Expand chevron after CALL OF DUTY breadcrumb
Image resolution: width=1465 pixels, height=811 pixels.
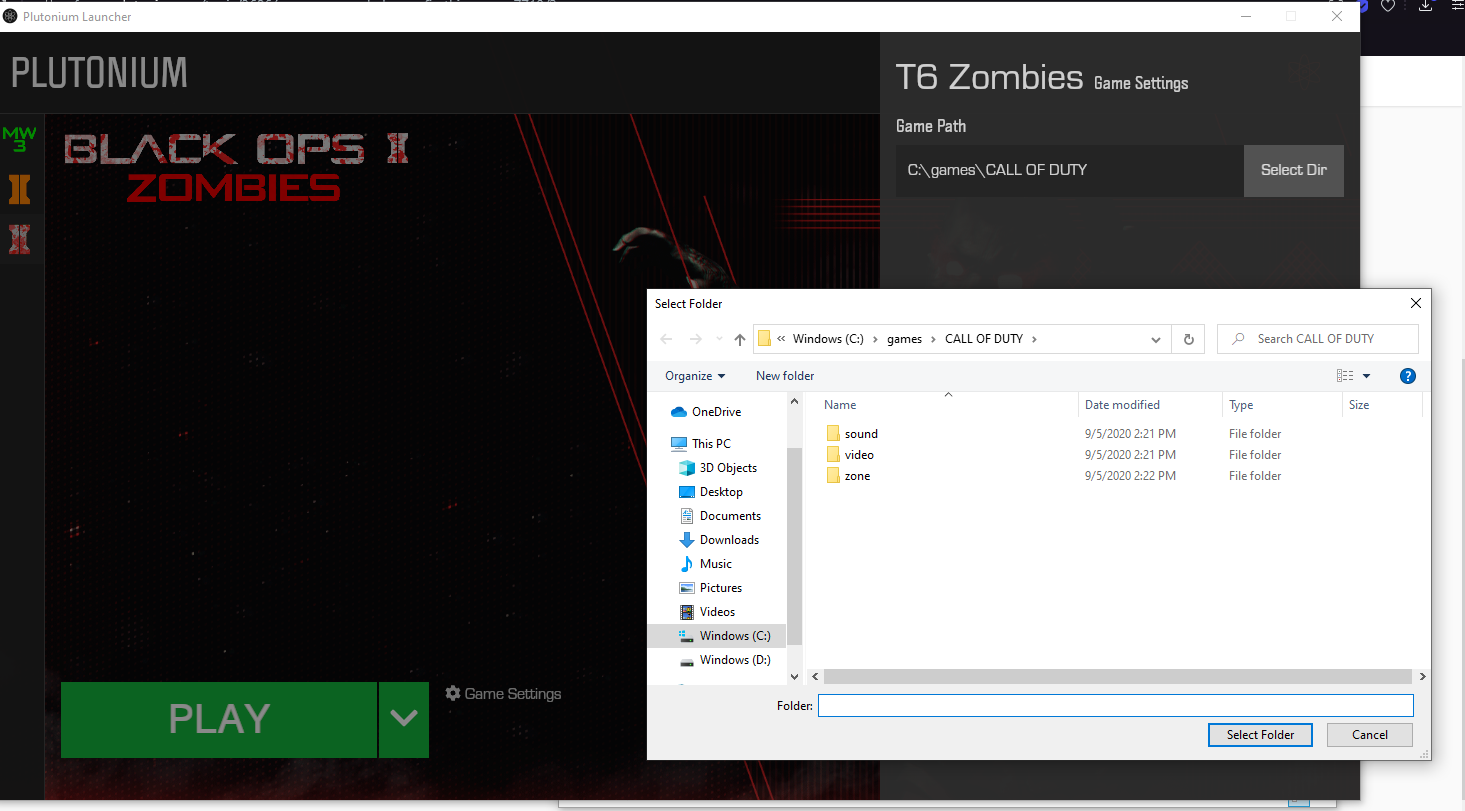1034,339
